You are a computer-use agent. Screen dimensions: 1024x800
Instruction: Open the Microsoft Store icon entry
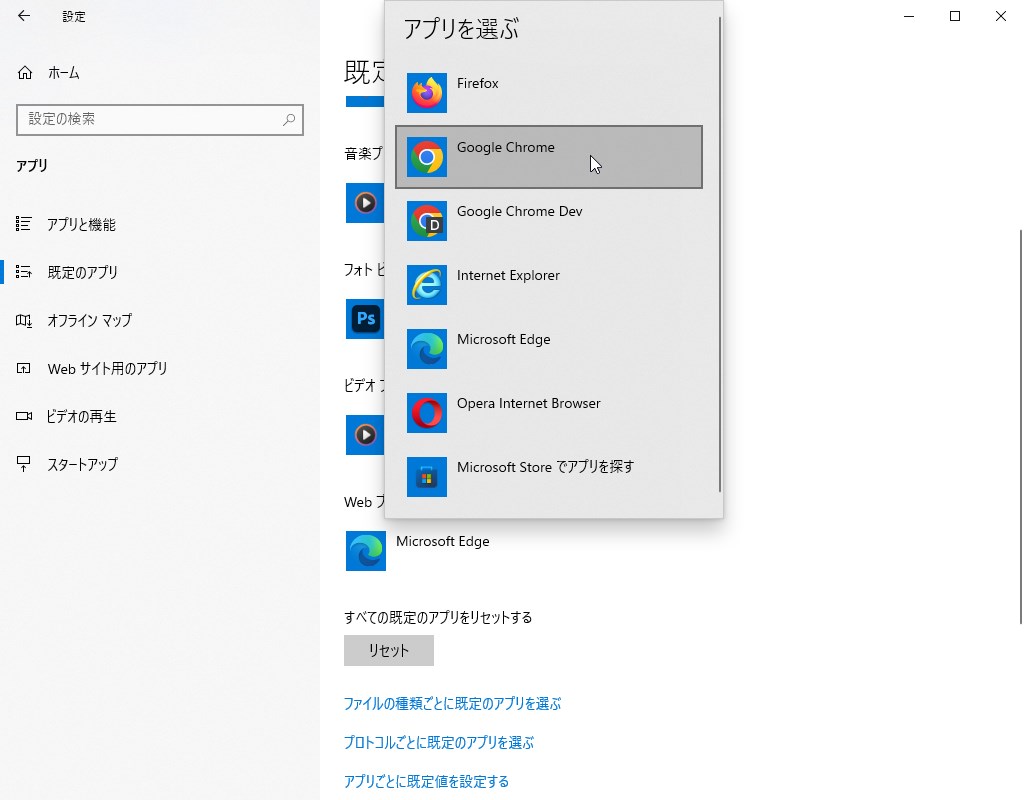(x=426, y=477)
